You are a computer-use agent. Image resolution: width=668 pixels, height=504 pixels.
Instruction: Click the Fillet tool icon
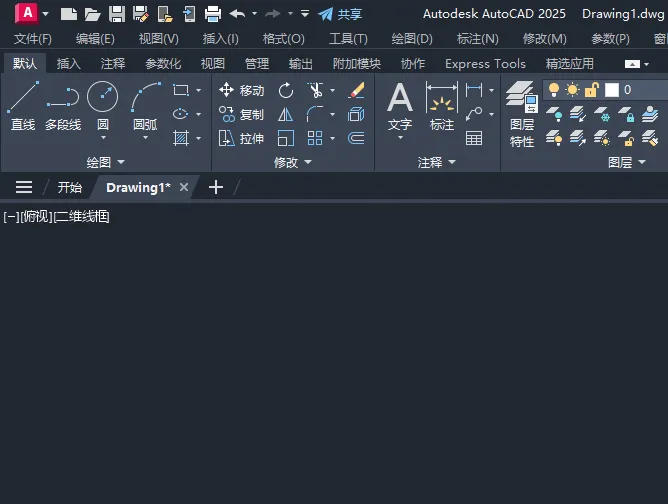(315, 114)
